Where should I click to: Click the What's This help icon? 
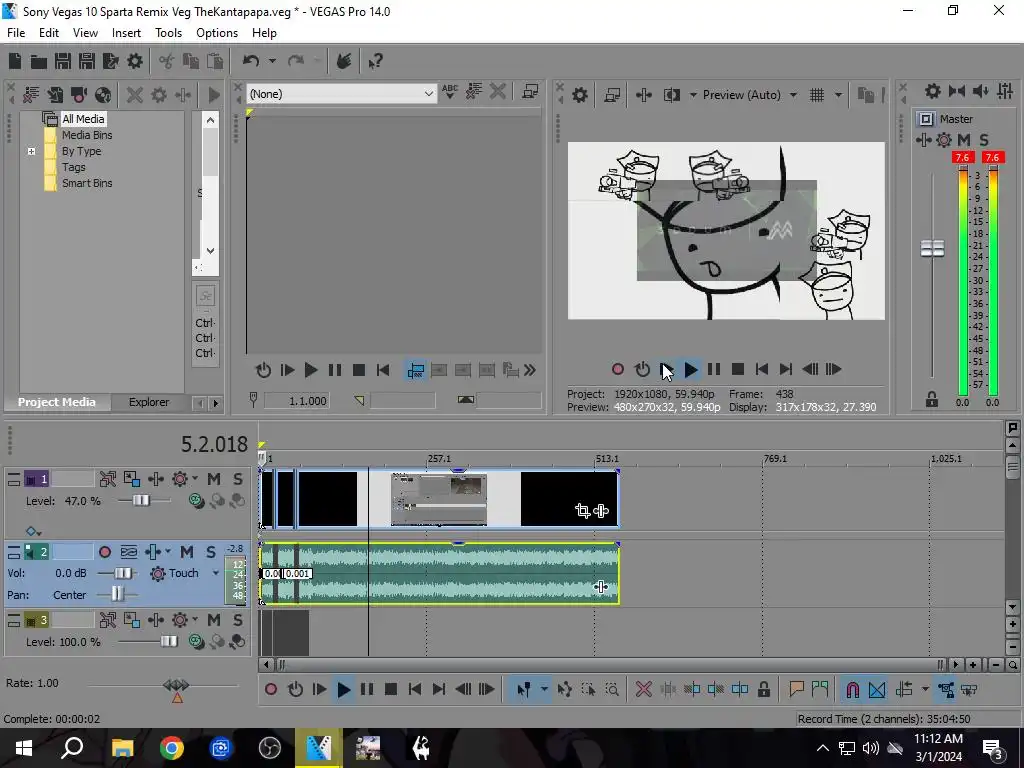point(375,61)
